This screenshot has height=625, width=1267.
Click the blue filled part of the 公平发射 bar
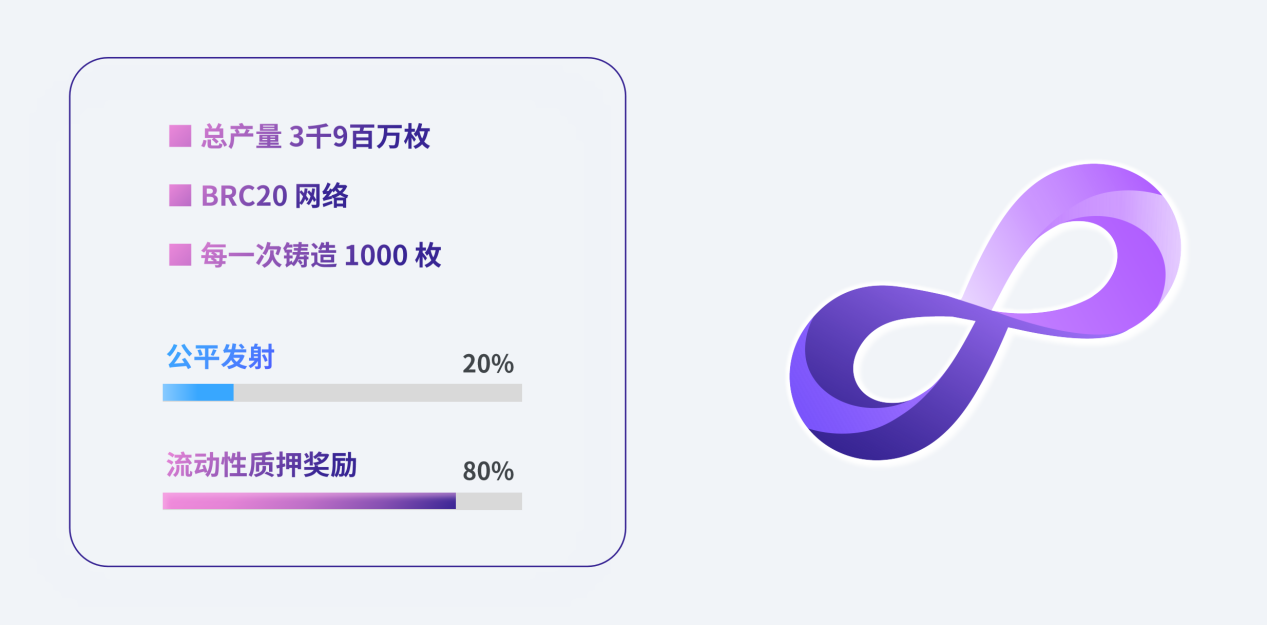coord(198,393)
